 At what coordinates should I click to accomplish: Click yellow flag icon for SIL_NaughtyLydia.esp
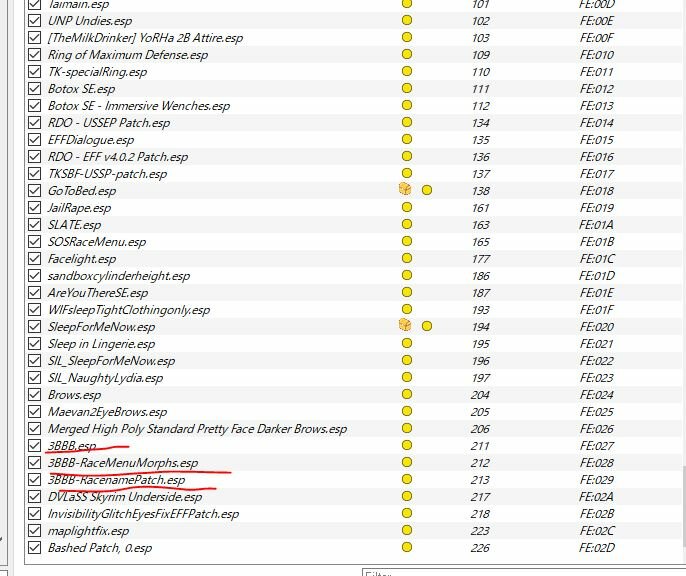(407, 377)
